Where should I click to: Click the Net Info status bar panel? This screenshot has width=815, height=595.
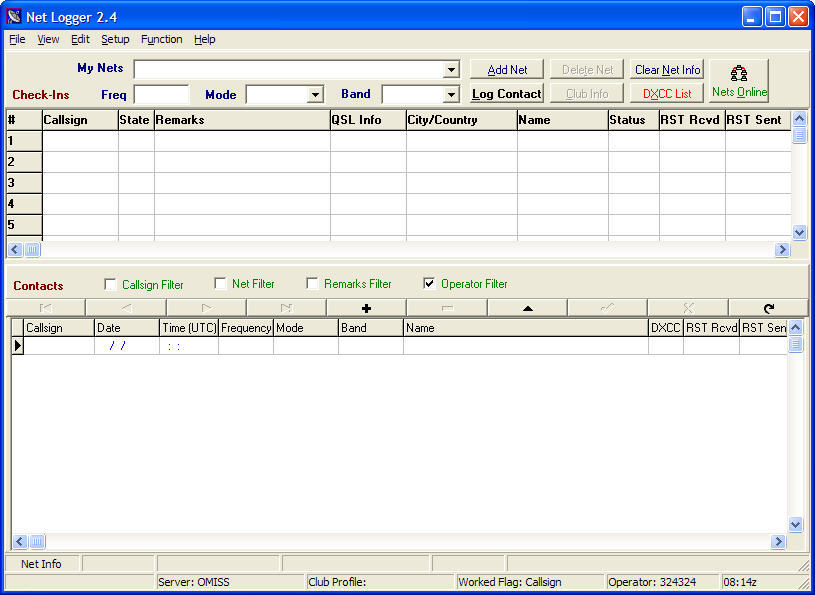(x=42, y=564)
